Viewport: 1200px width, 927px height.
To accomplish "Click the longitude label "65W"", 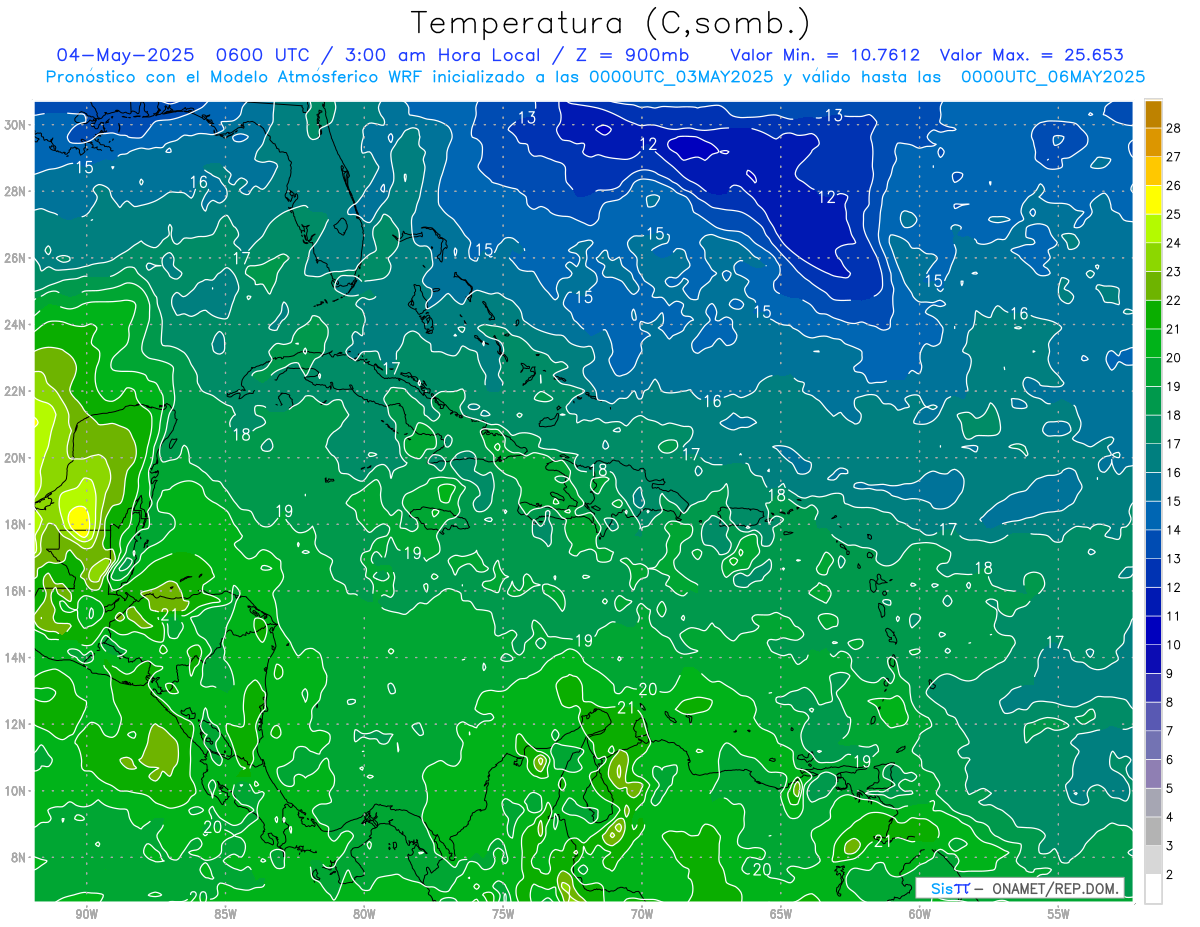I will pyautogui.click(x=781, y=914).
